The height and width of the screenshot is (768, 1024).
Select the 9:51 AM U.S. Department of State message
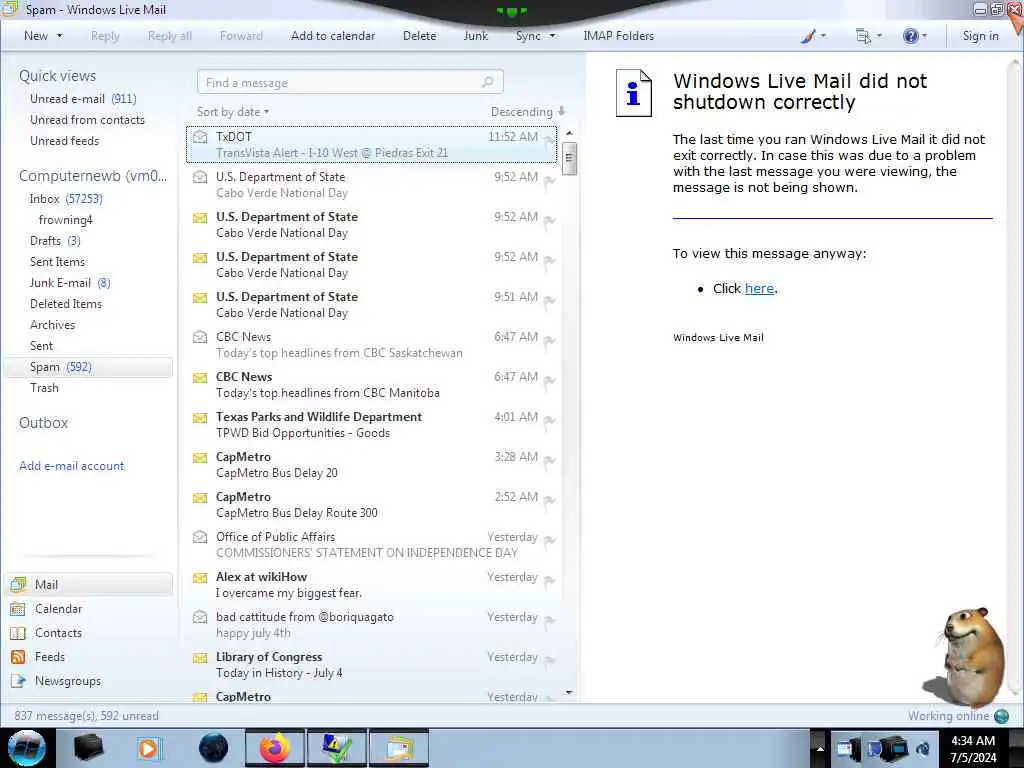(372, 305)
